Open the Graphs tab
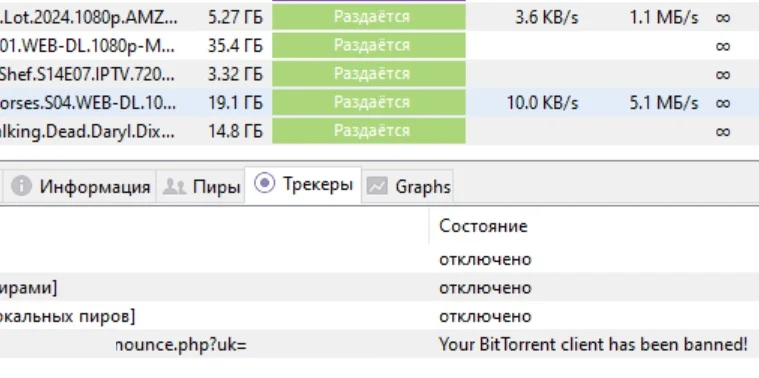The image size is (759, 378). 408,186
